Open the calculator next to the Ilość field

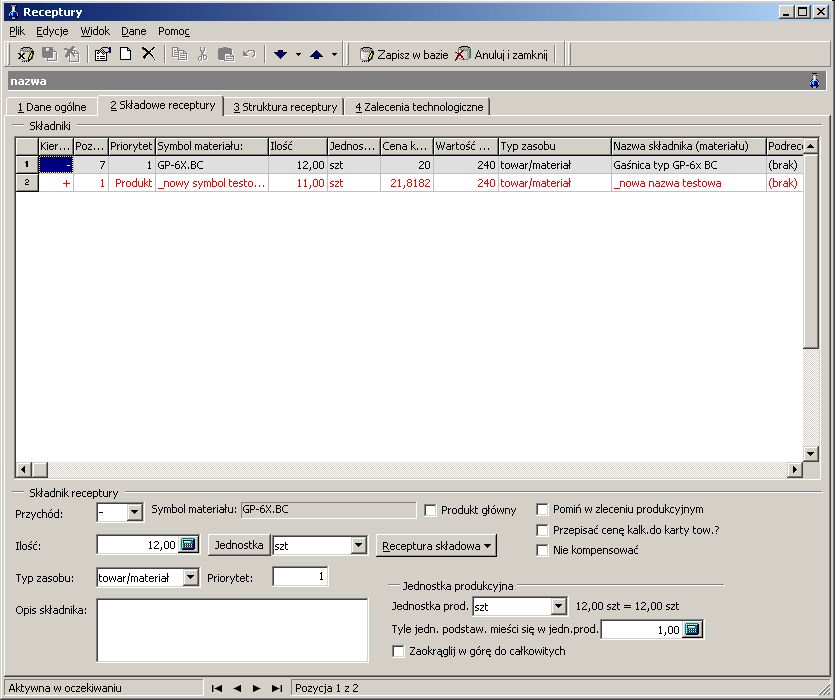[189, 544]
